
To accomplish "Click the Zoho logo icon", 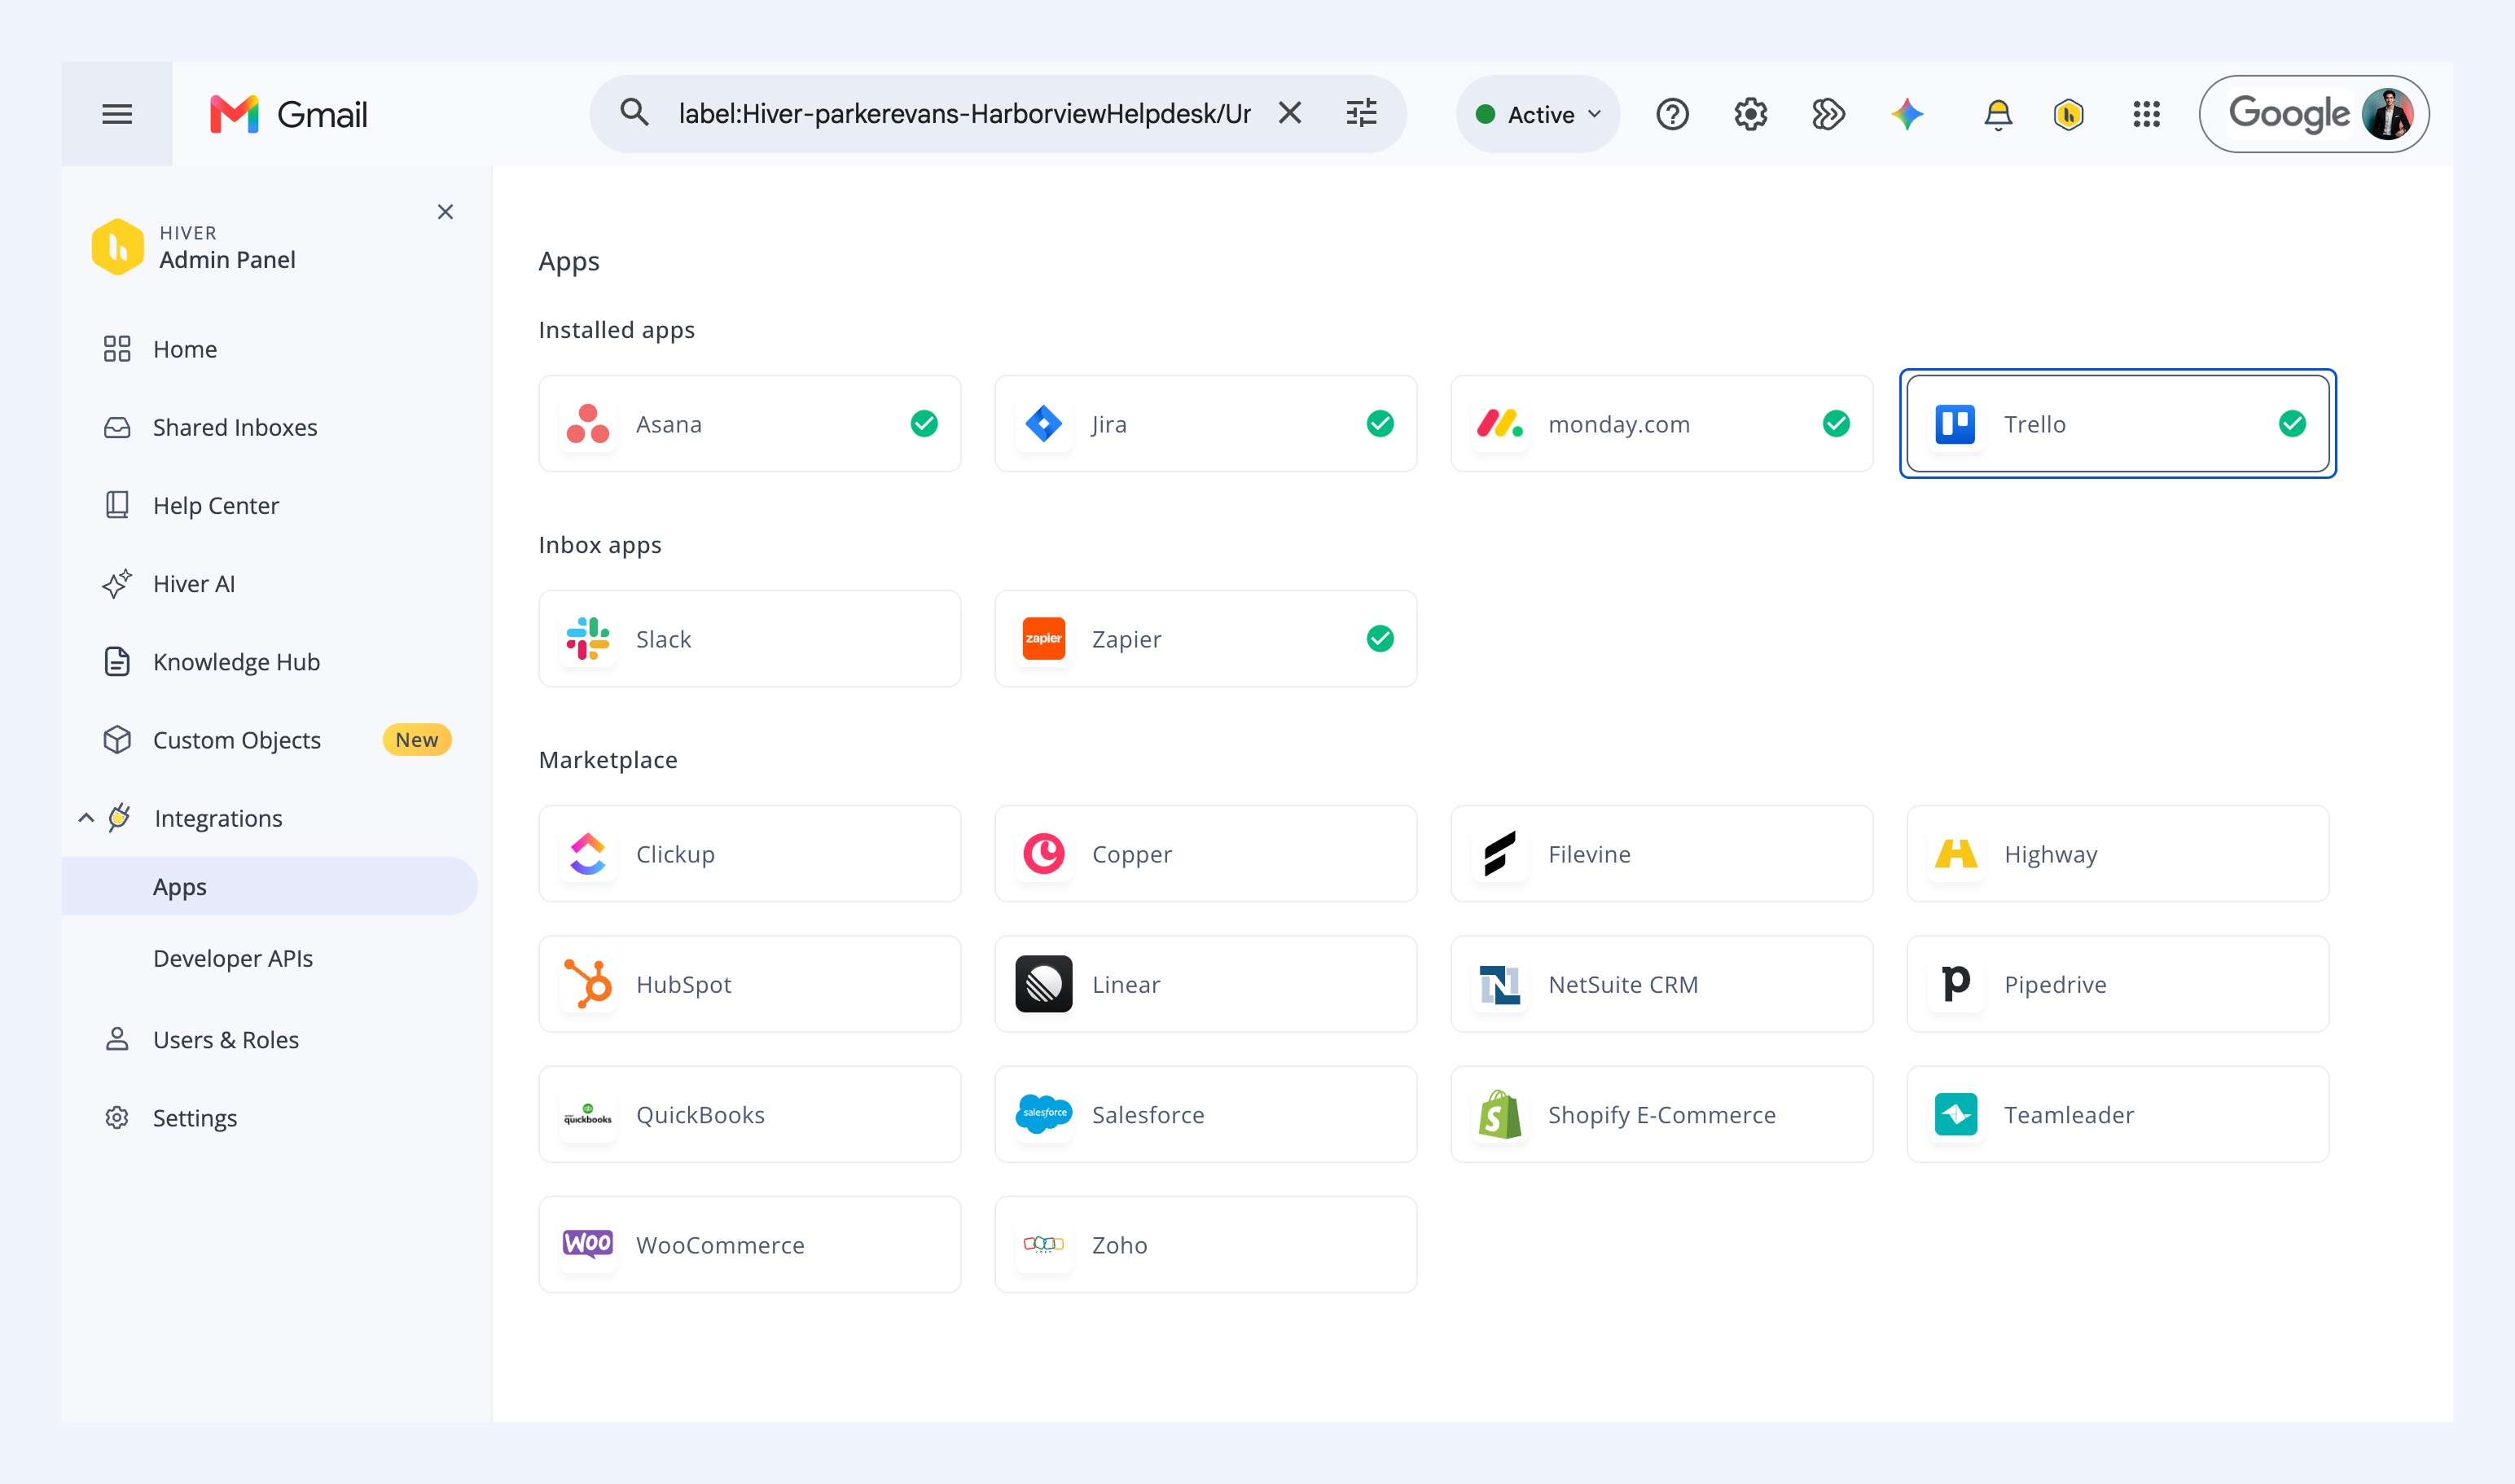I will [1044, 1244].
